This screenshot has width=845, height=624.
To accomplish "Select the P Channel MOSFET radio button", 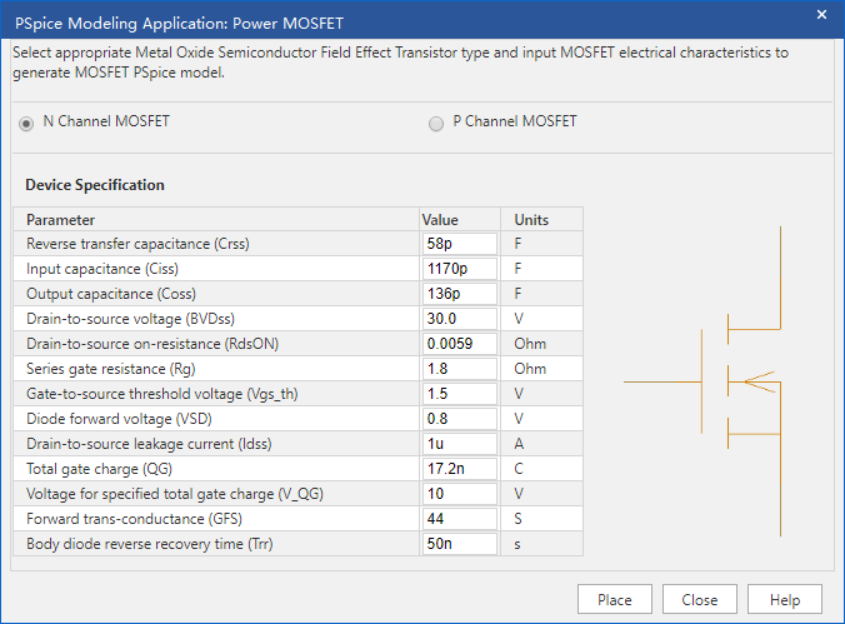I will click(x=436, y=123).
